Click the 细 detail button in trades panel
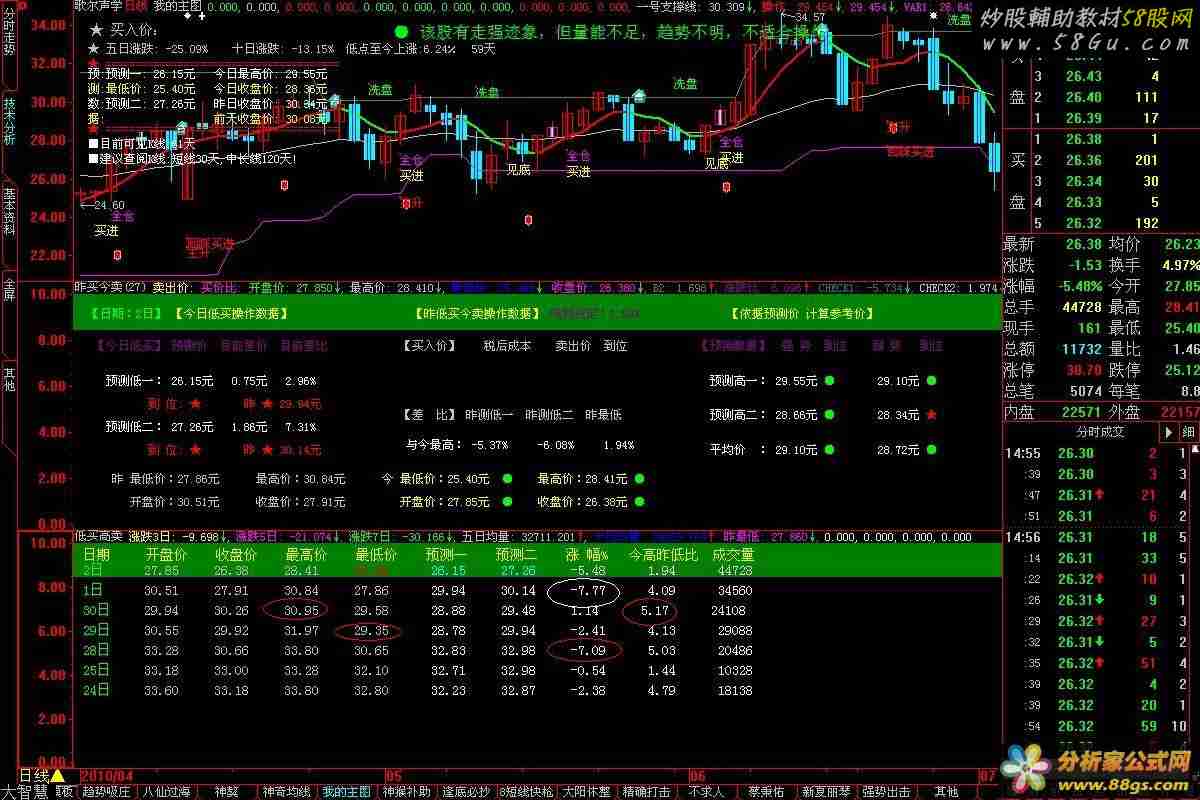This screenshot has height=800, width=1200. pyautogui.click(x=1189, y=432)
